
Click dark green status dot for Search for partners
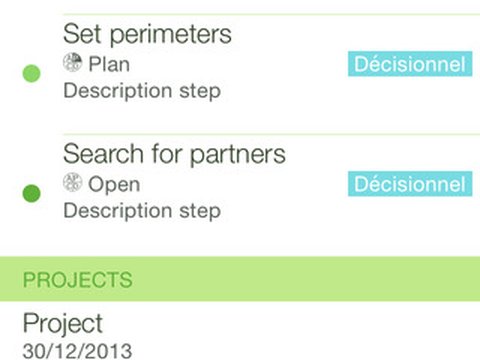31,193
